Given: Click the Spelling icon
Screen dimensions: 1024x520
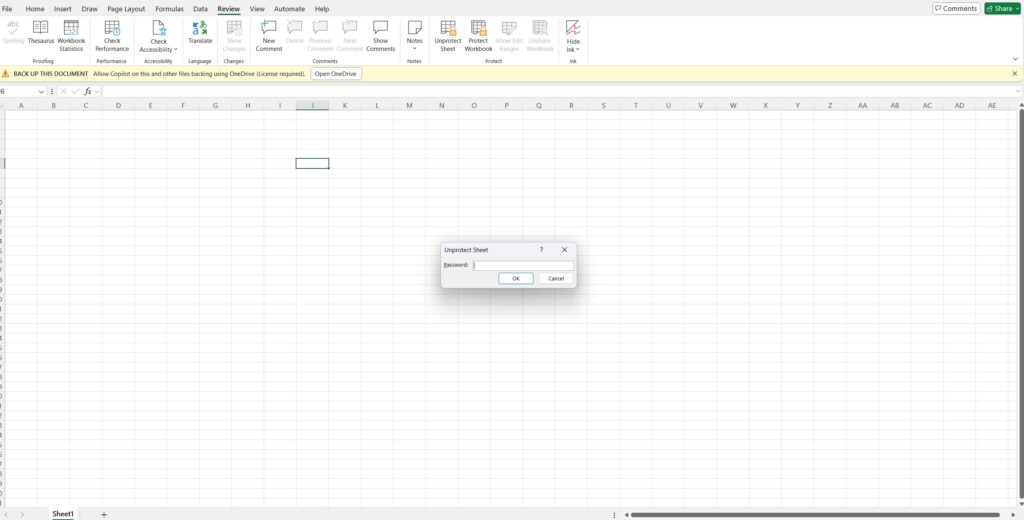Looking at the screenshot, I should point(13,27).
